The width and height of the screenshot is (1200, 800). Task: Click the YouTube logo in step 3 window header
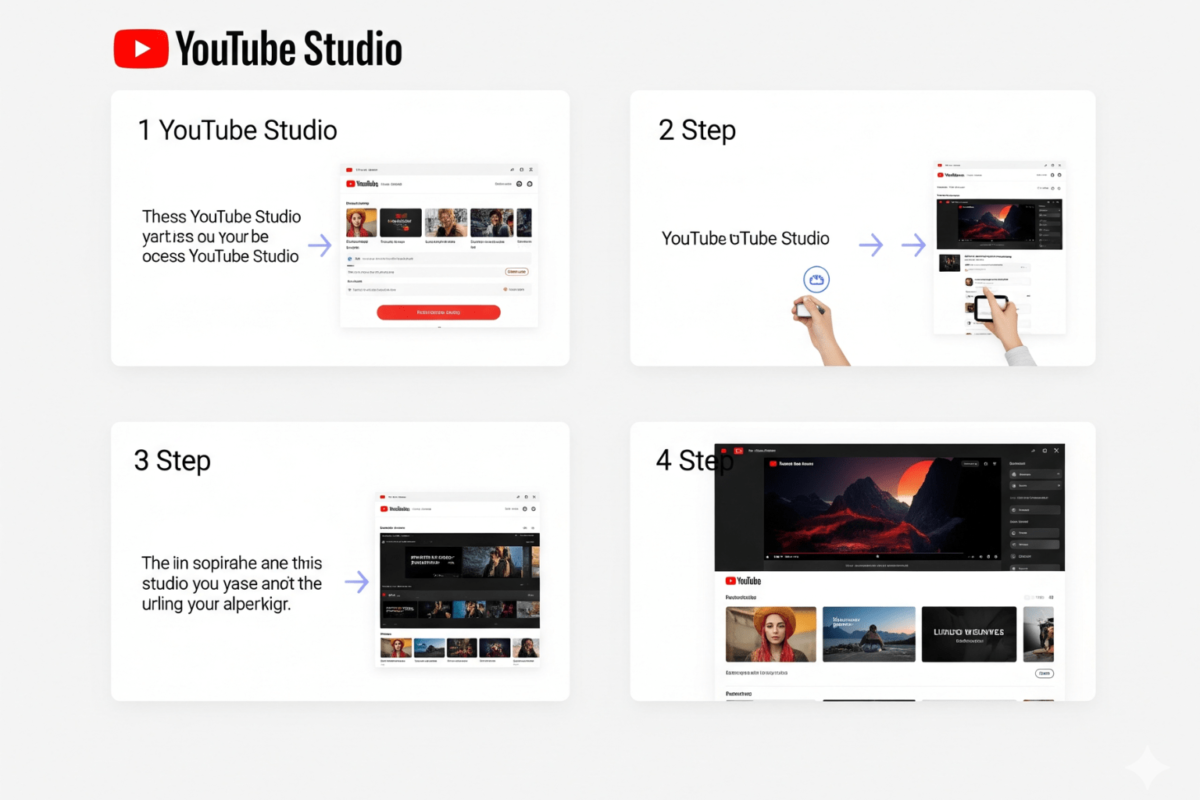[x=396, y=509]
